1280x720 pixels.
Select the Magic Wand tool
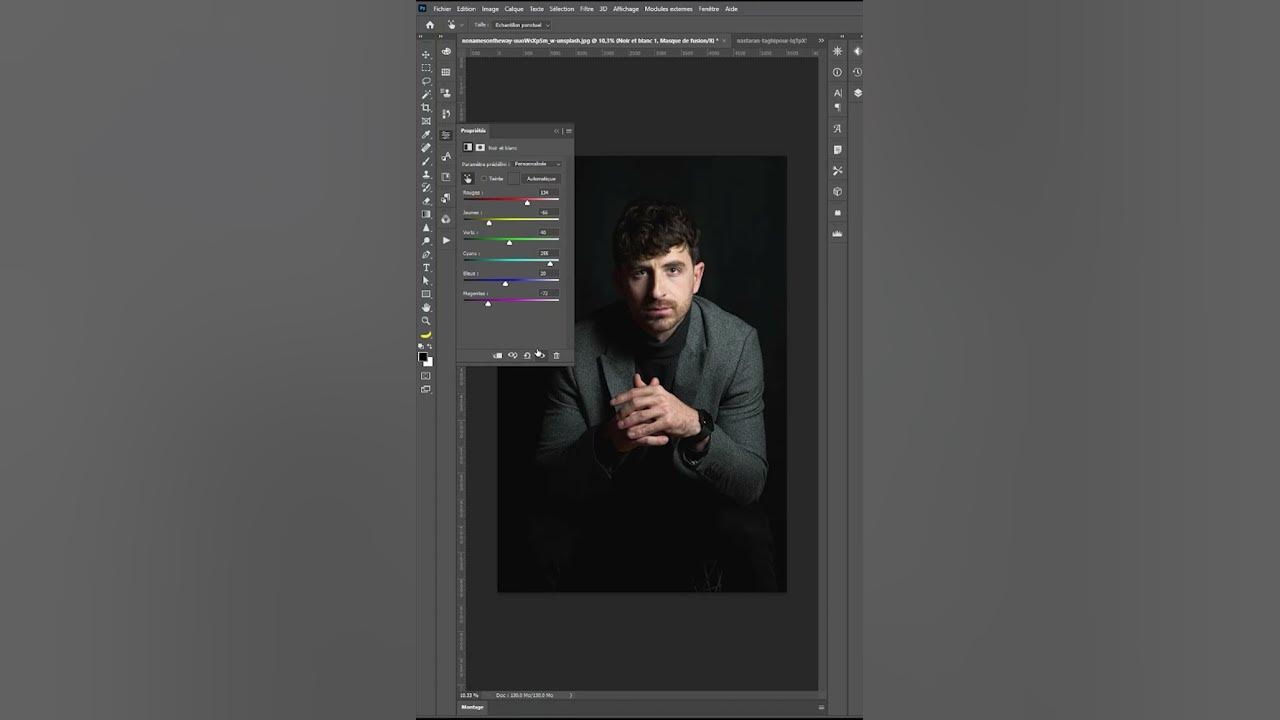(426, 94)
